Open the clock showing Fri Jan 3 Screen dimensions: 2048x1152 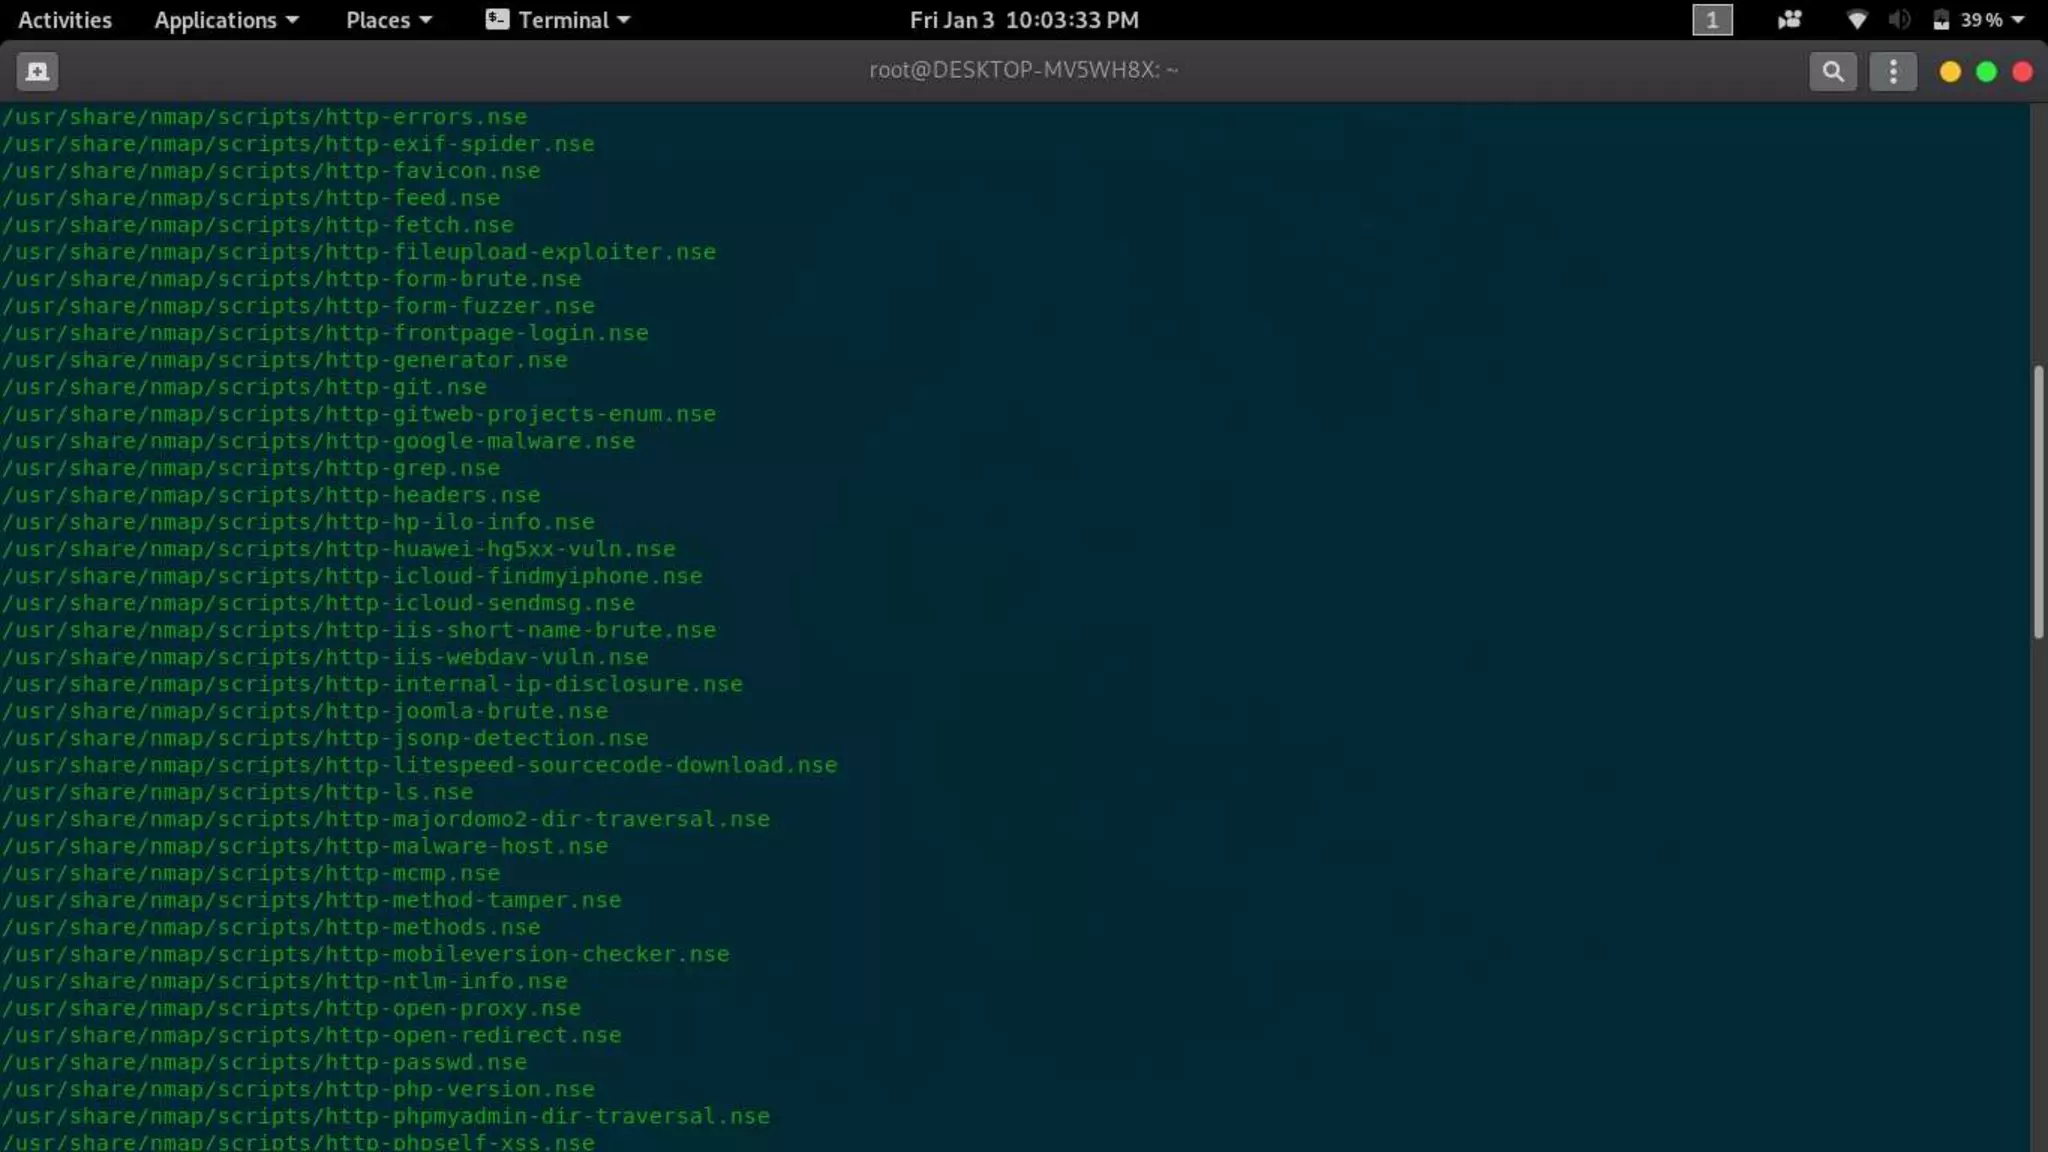pos(1023,20)
